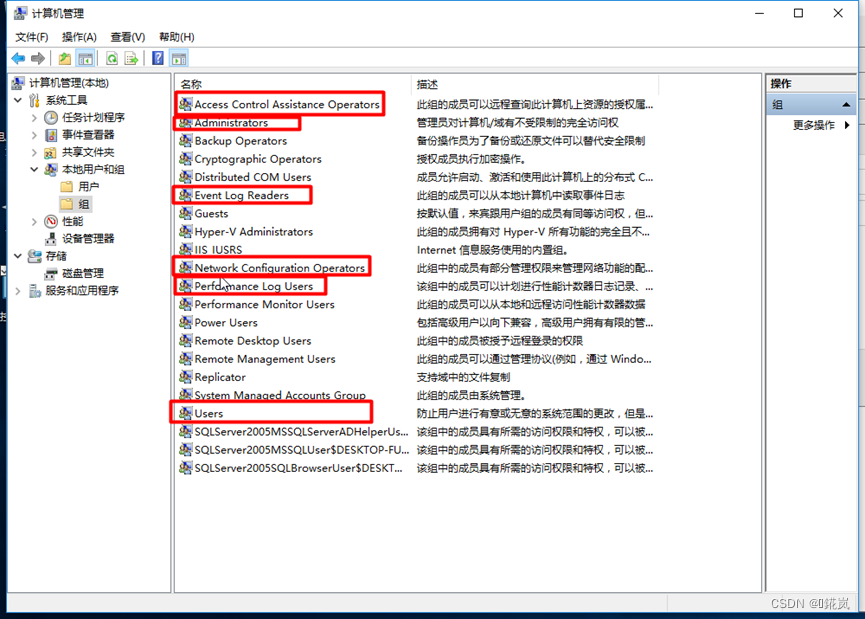This screenshot has width=865, height=619.
Task: Toggle the Action pane toolbar icon
Action: 179,58
